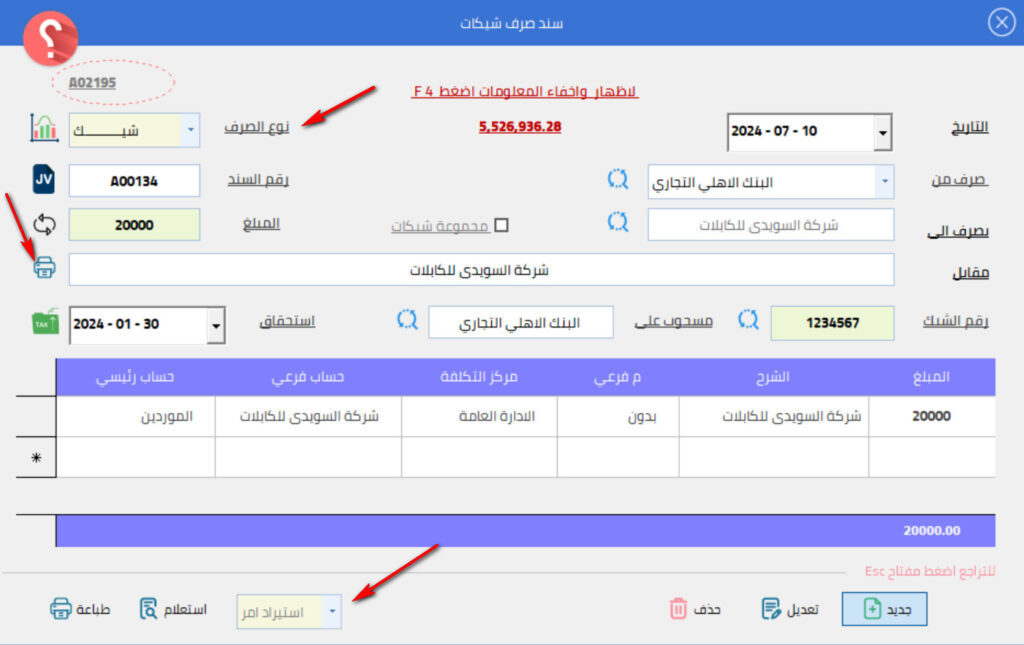
Task: Click the search icon next to the check number field
Action: [749, 320]
